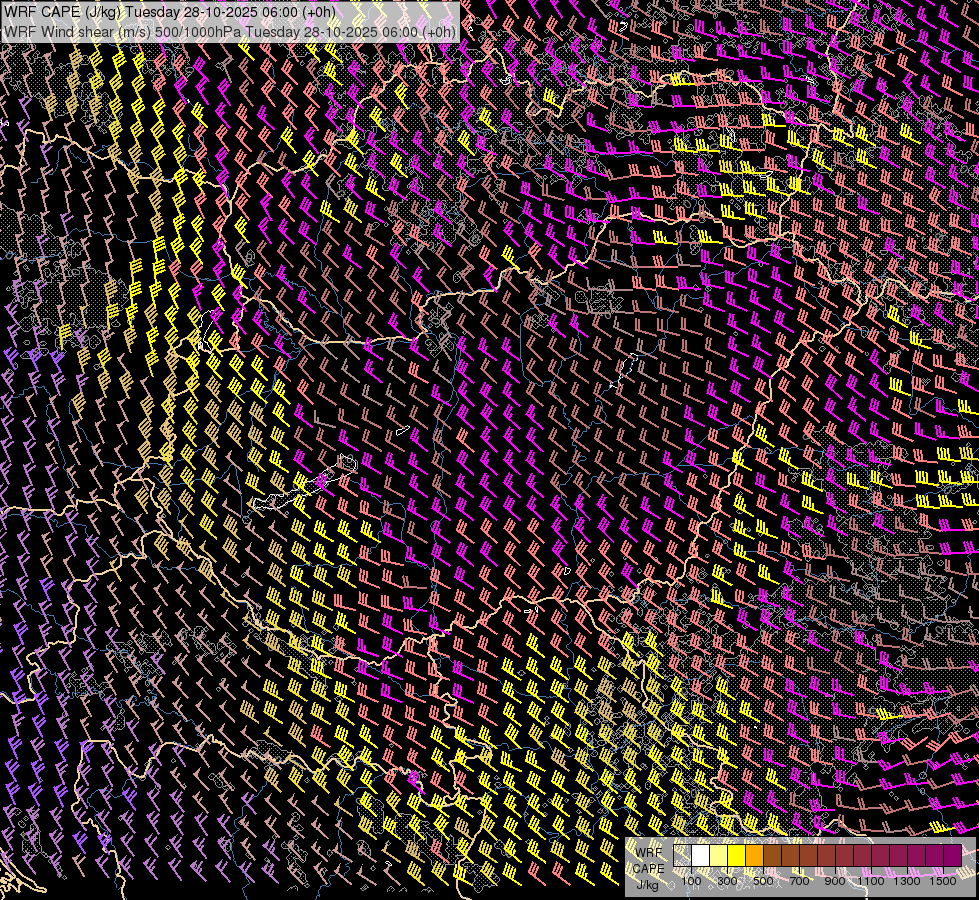Click the 1300 value on the legend

coord(907,881)
